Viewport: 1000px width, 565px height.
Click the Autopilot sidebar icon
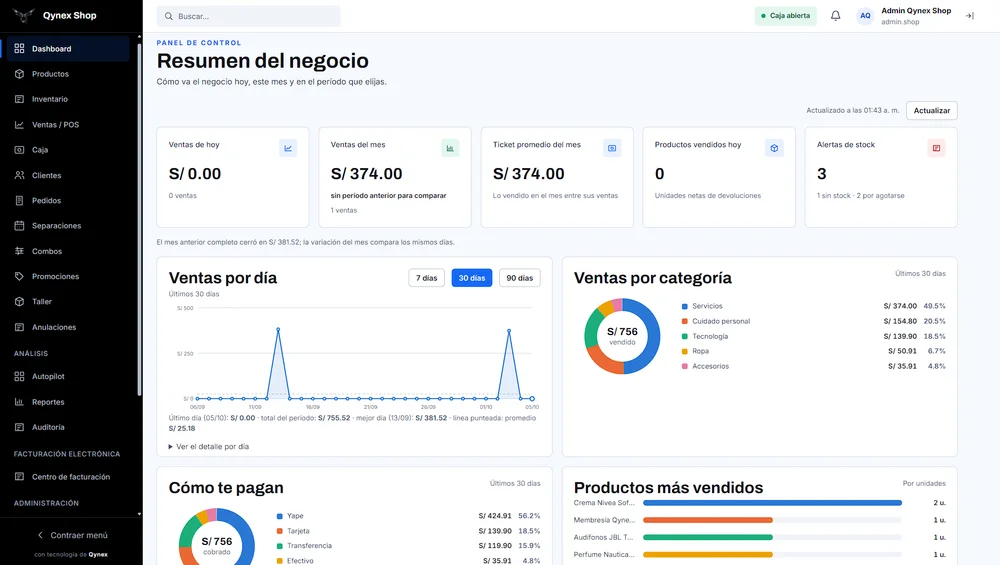pyautogui.click(x=19, y=376)
